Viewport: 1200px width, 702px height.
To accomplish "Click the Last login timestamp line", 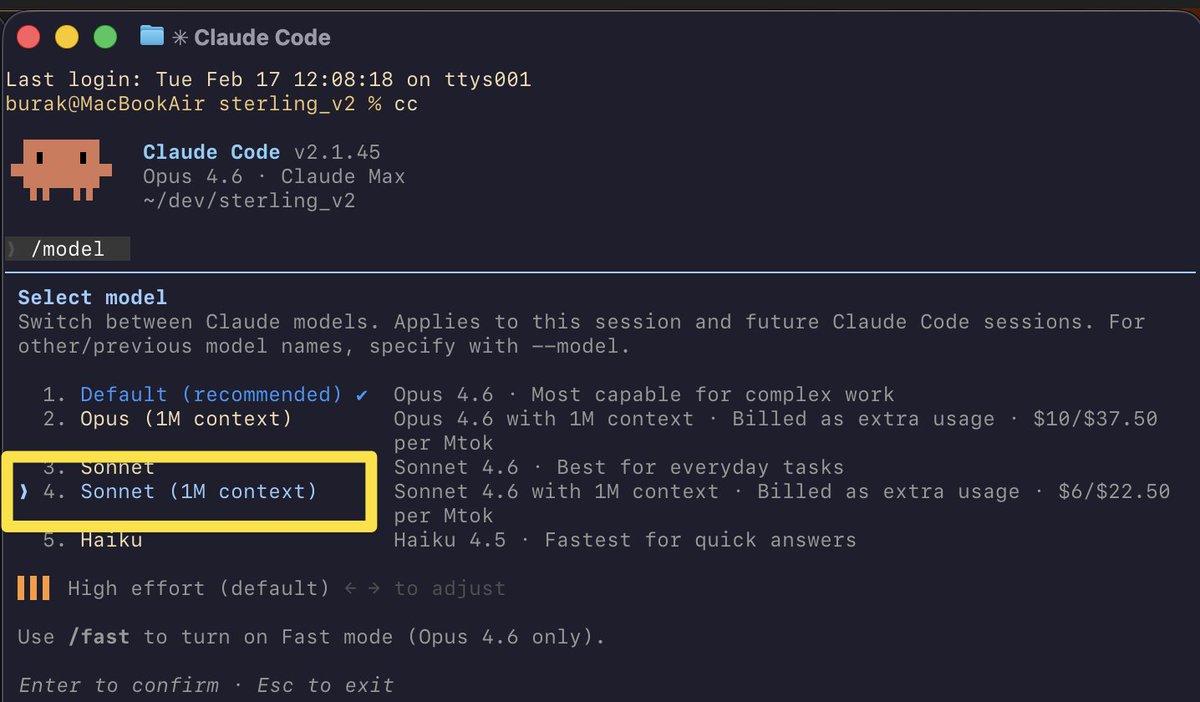I will pos(268,79).
